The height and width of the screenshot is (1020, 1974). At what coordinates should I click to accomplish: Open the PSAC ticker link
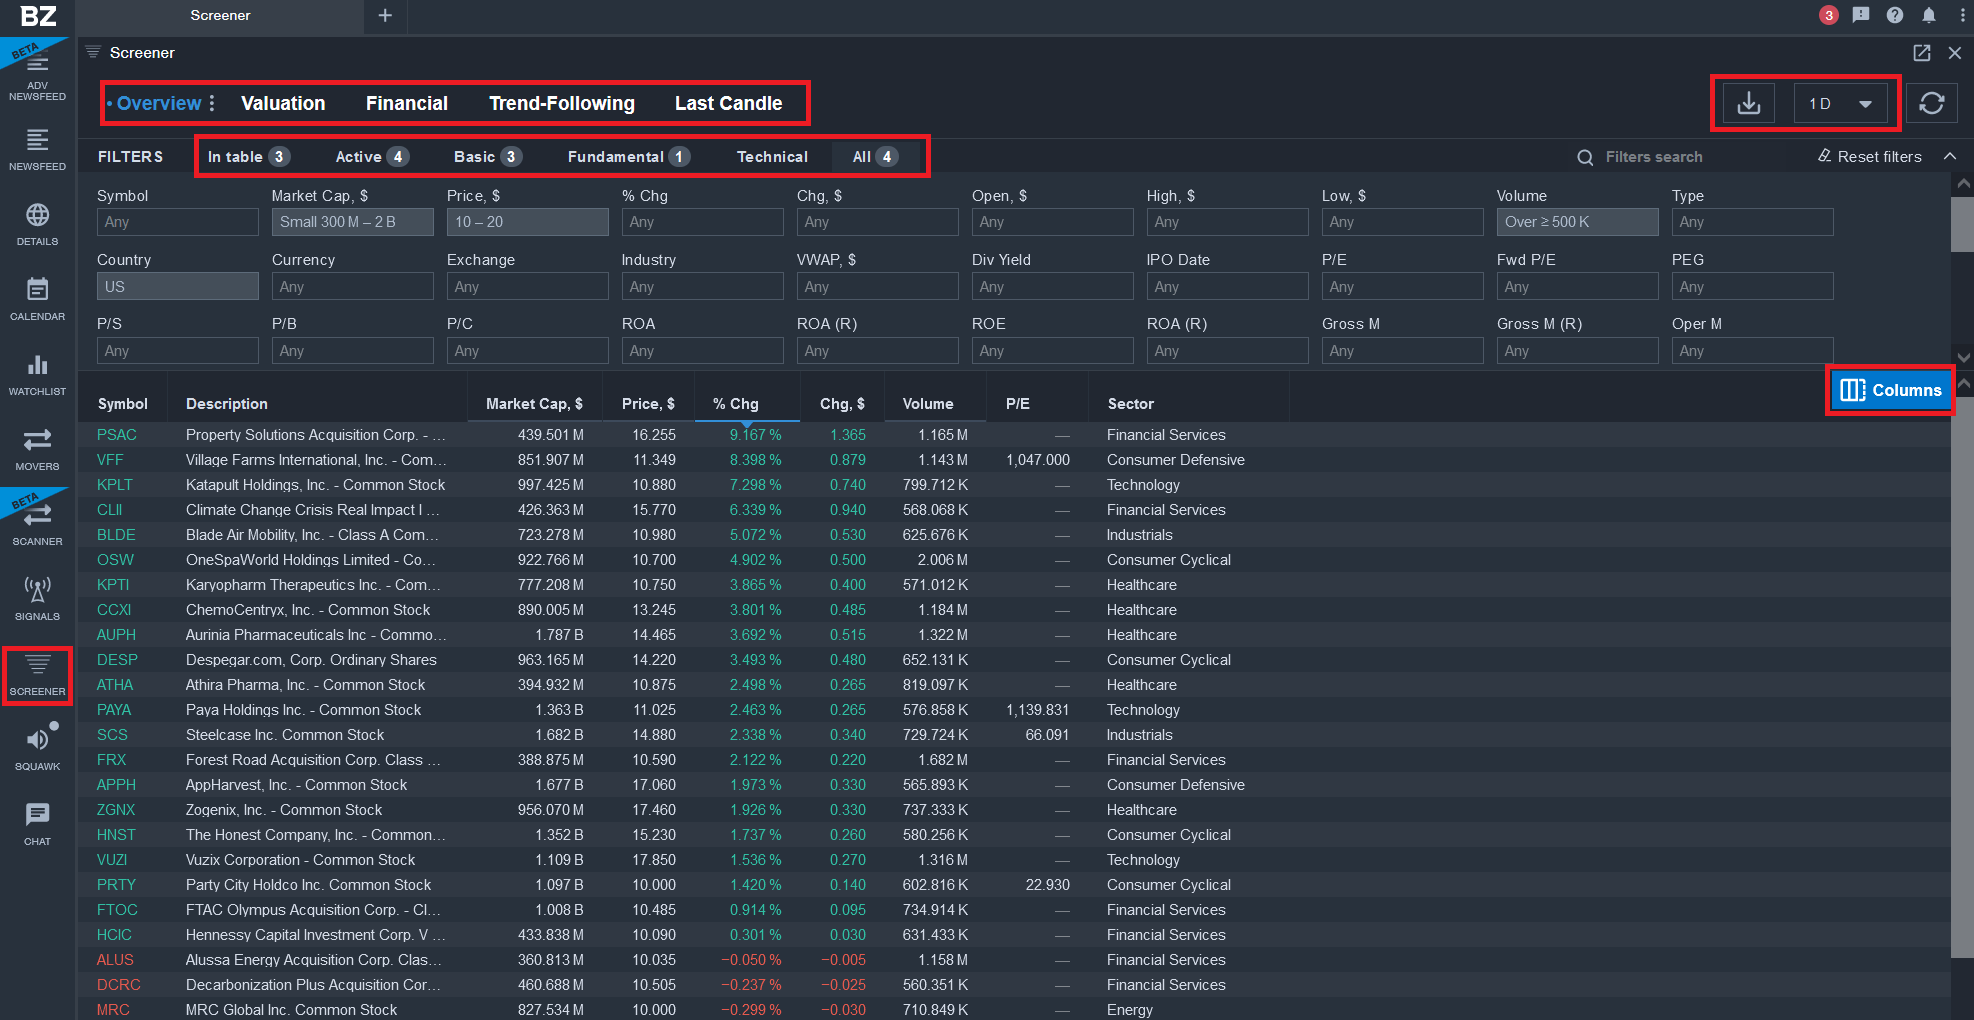click(117, 435)
